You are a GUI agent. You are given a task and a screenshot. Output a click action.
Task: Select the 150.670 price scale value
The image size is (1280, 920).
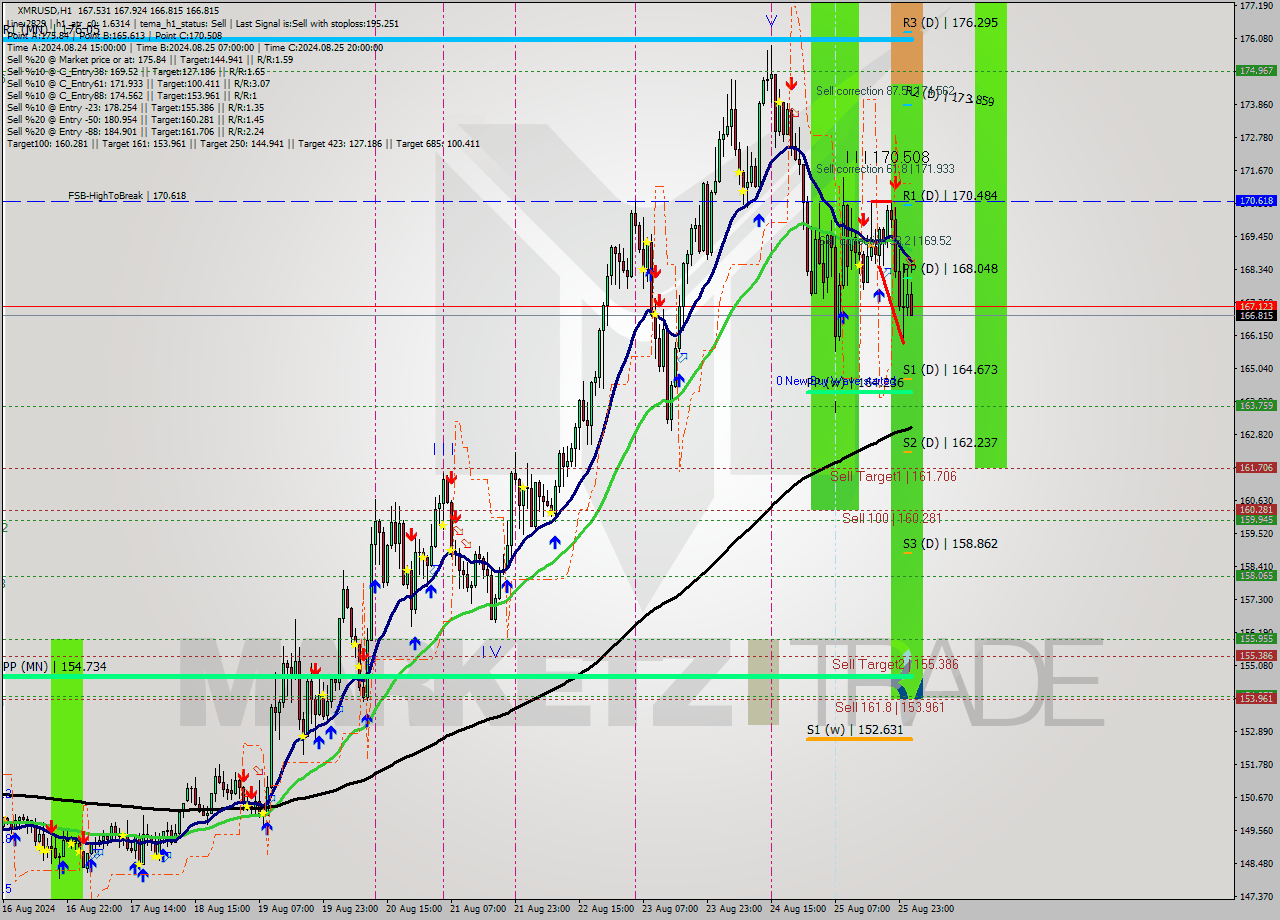1256,798
